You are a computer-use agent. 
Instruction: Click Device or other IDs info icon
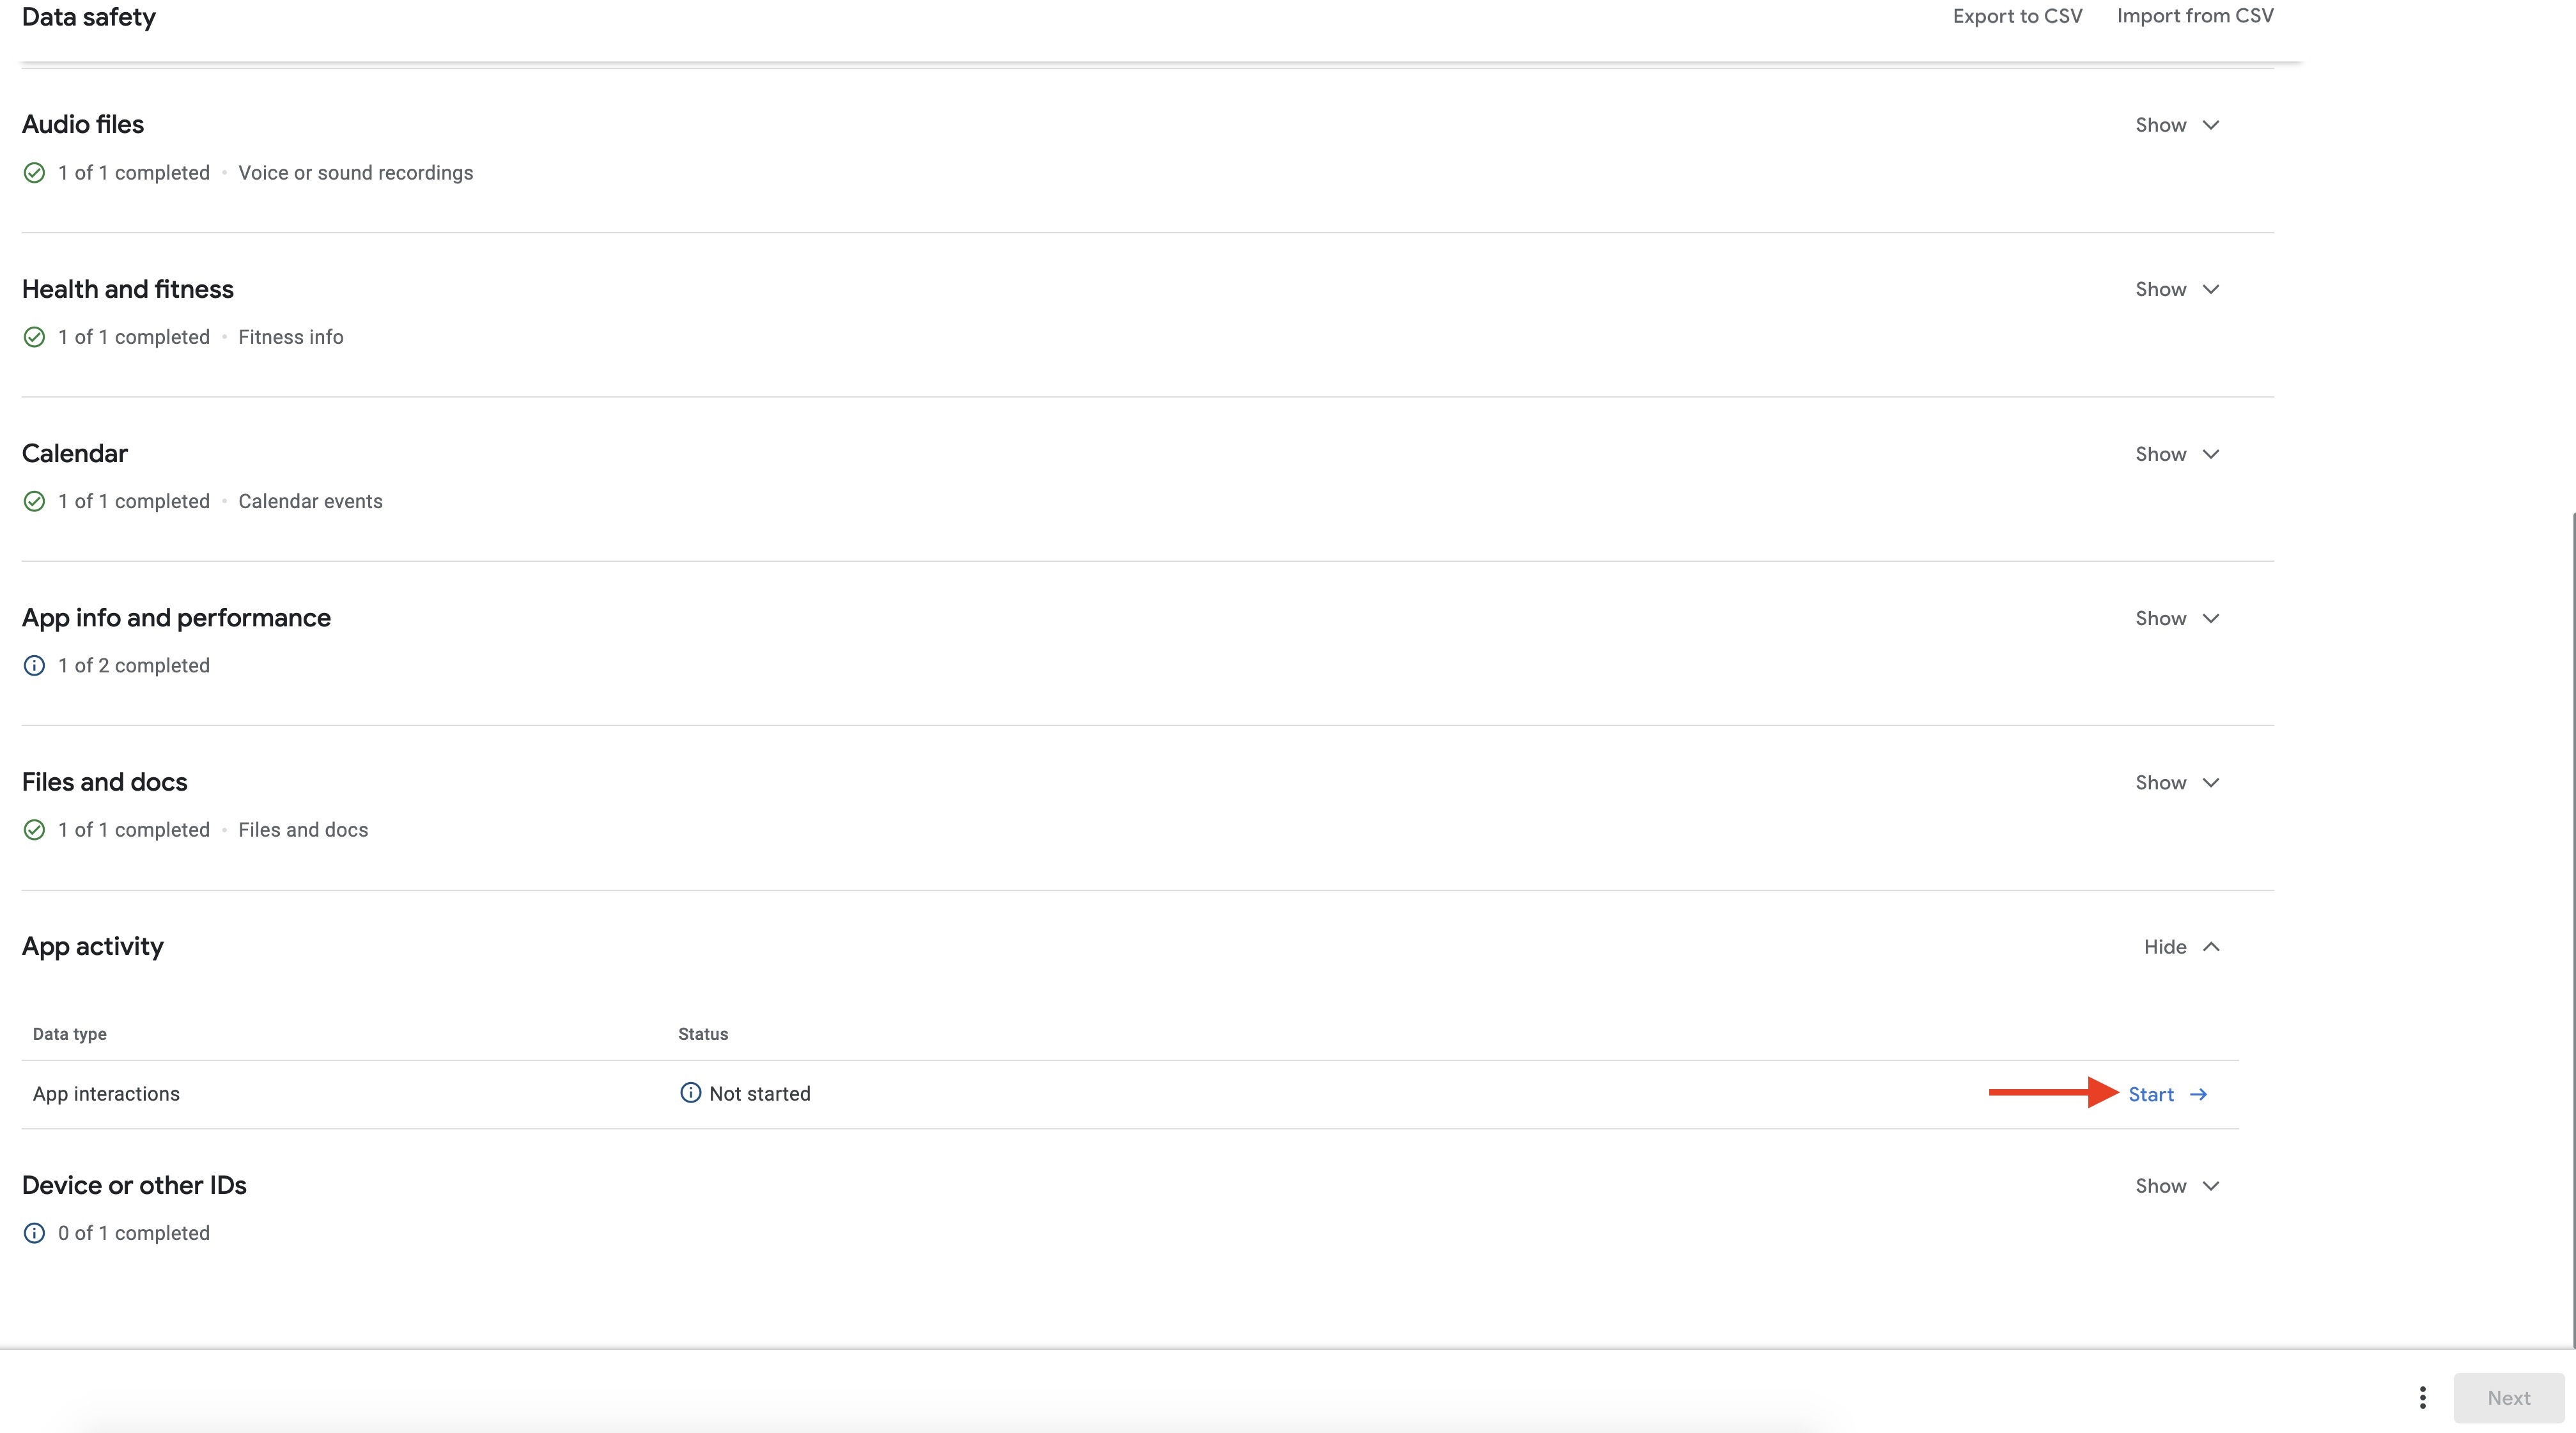pos(34,1233)
